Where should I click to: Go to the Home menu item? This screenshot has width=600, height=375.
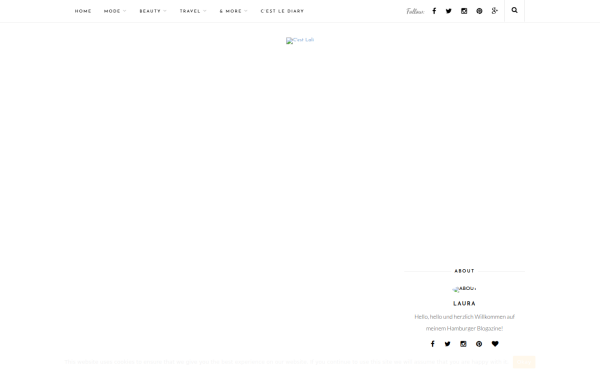click(x=83, y=11)
